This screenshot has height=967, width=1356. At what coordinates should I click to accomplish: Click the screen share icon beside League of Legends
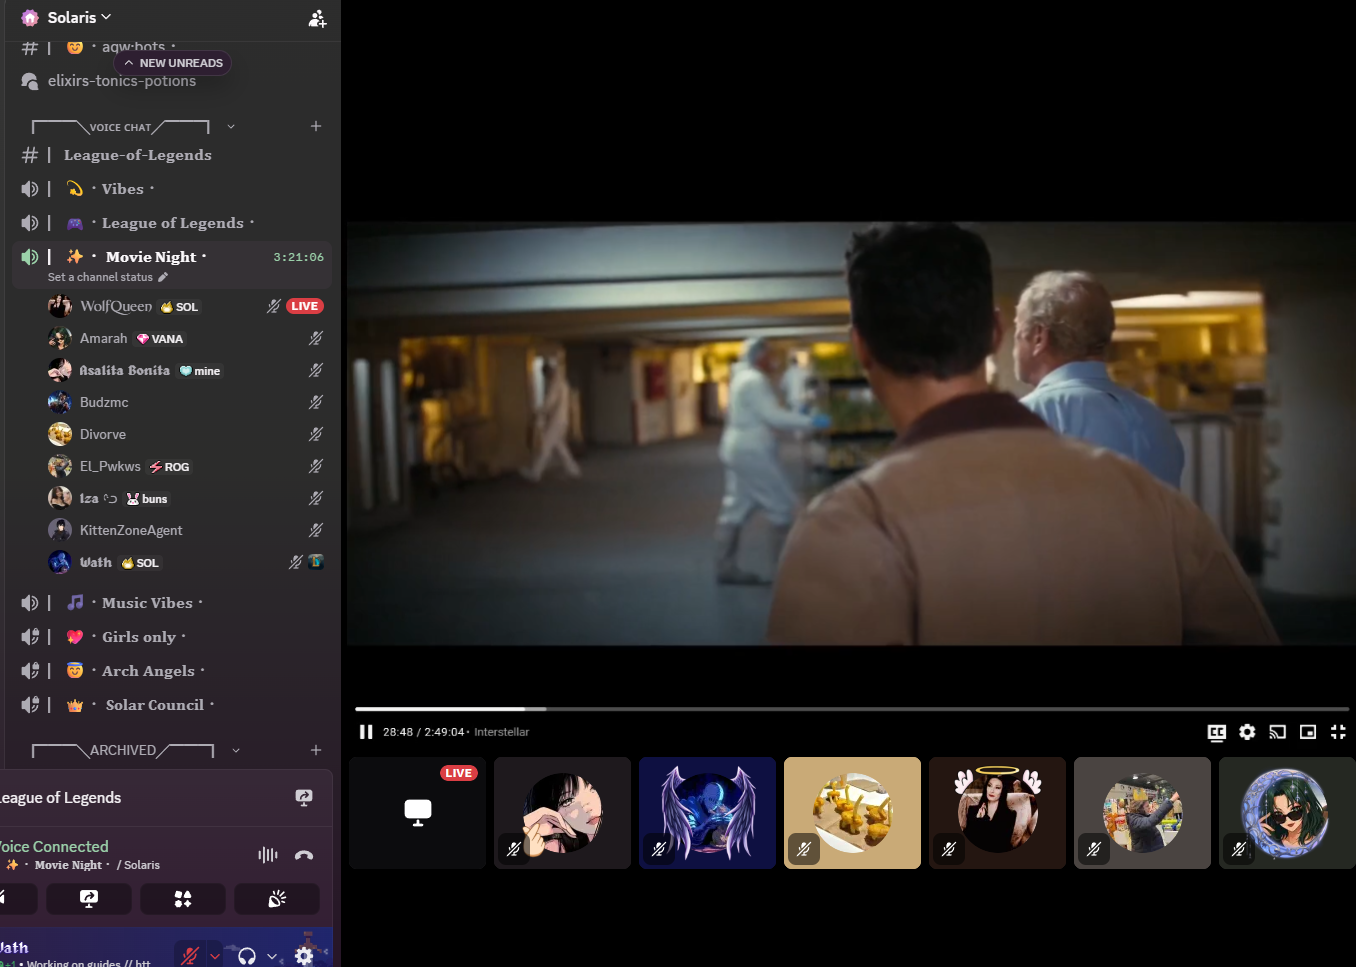coord(304,797)
